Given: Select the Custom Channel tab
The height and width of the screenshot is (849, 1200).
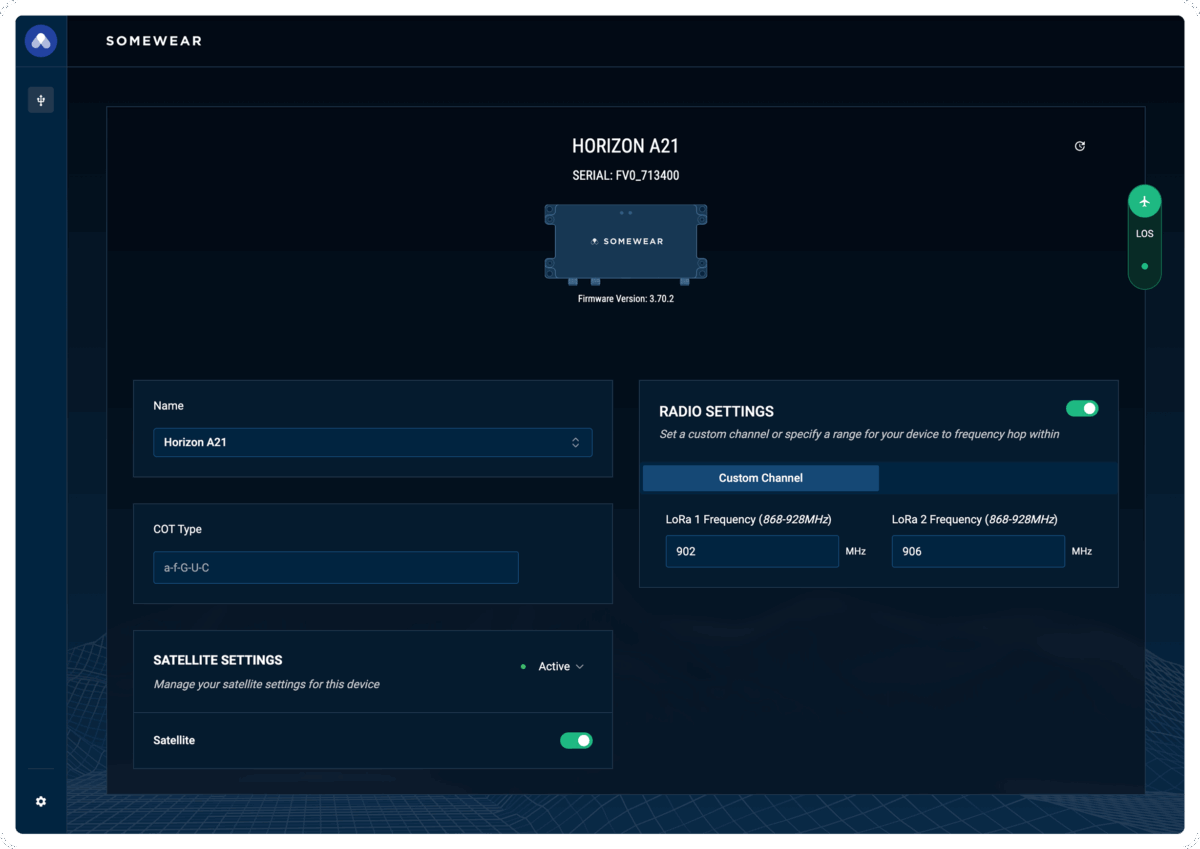Looking at the screenshot, I should point(761,478).
